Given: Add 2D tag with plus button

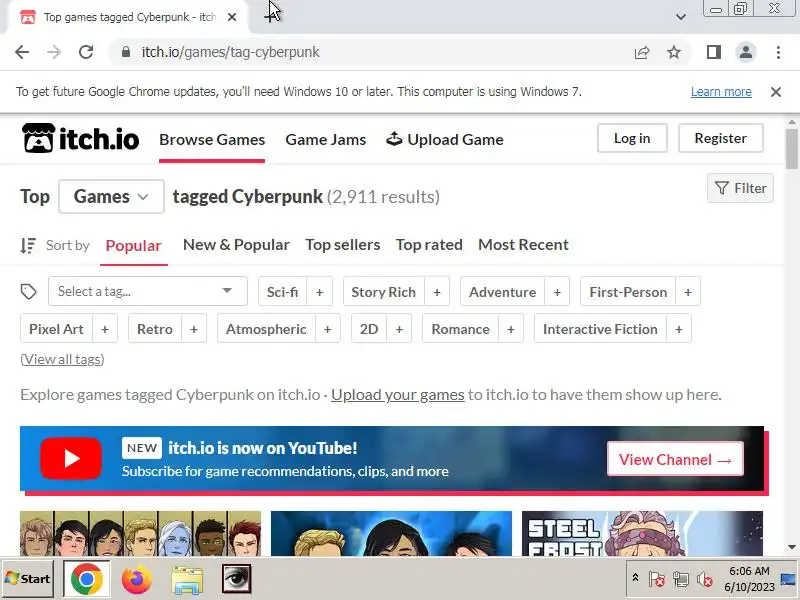Looking at the screenshot, I should tap(399, 329).
